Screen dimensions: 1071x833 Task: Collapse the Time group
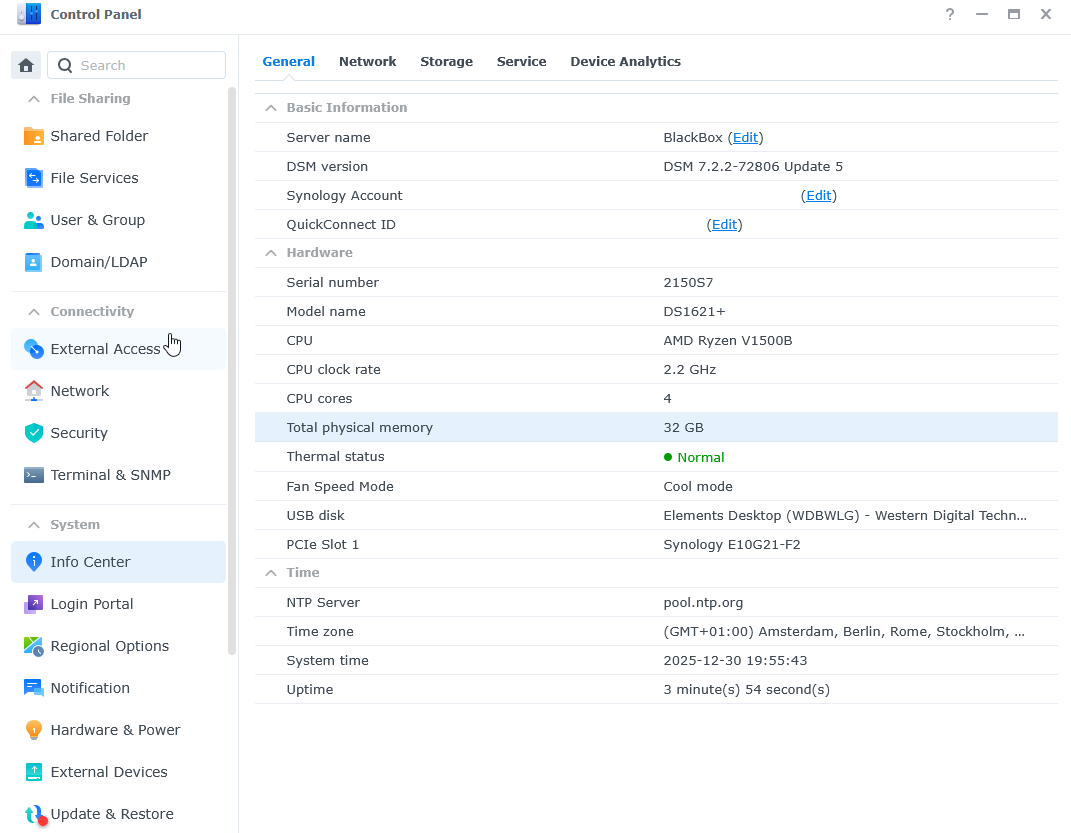tap(270, 573)
